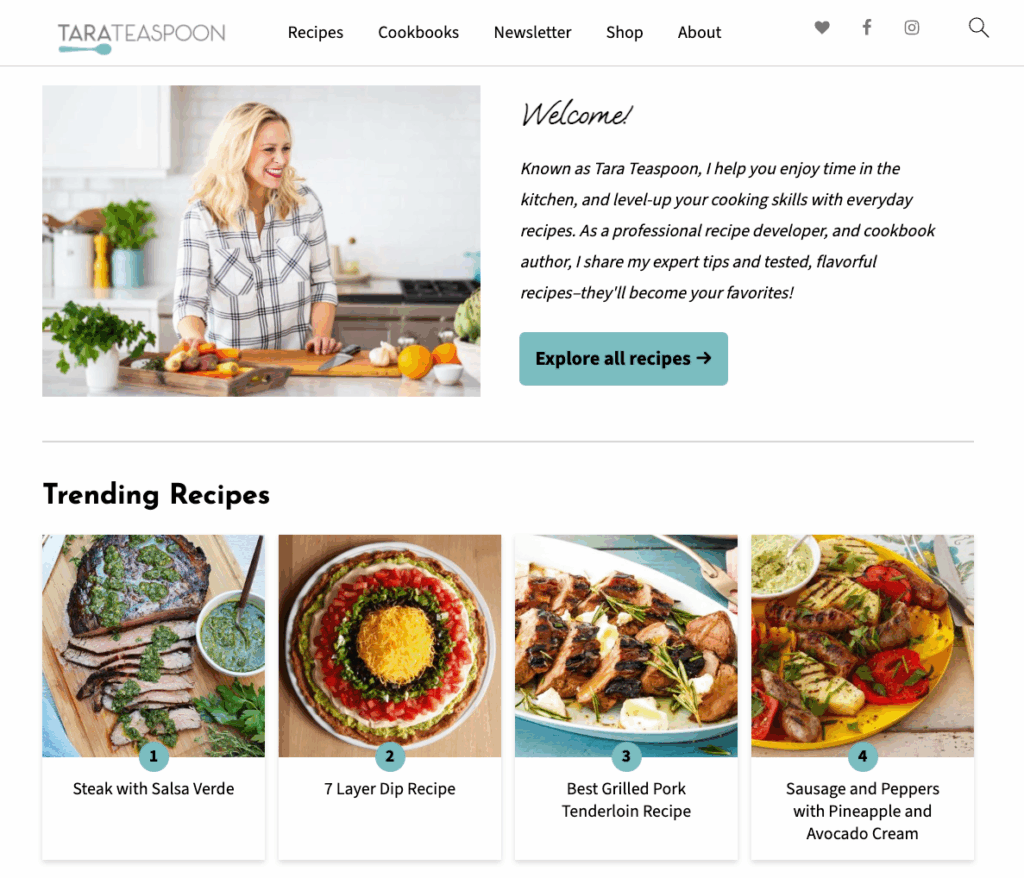Open the Facebook icon link
Viewport: 1024px width, 878px height.
coord(867,27)
